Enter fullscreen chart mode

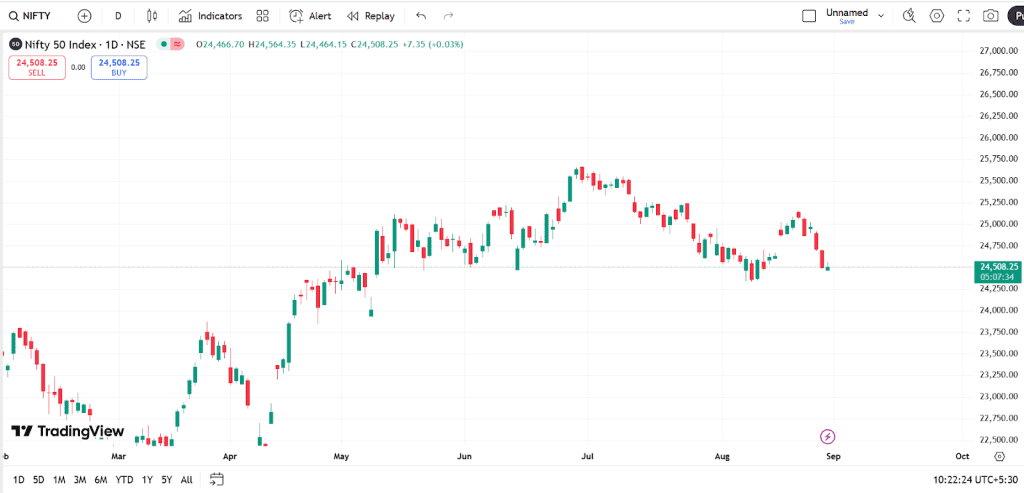963,16
